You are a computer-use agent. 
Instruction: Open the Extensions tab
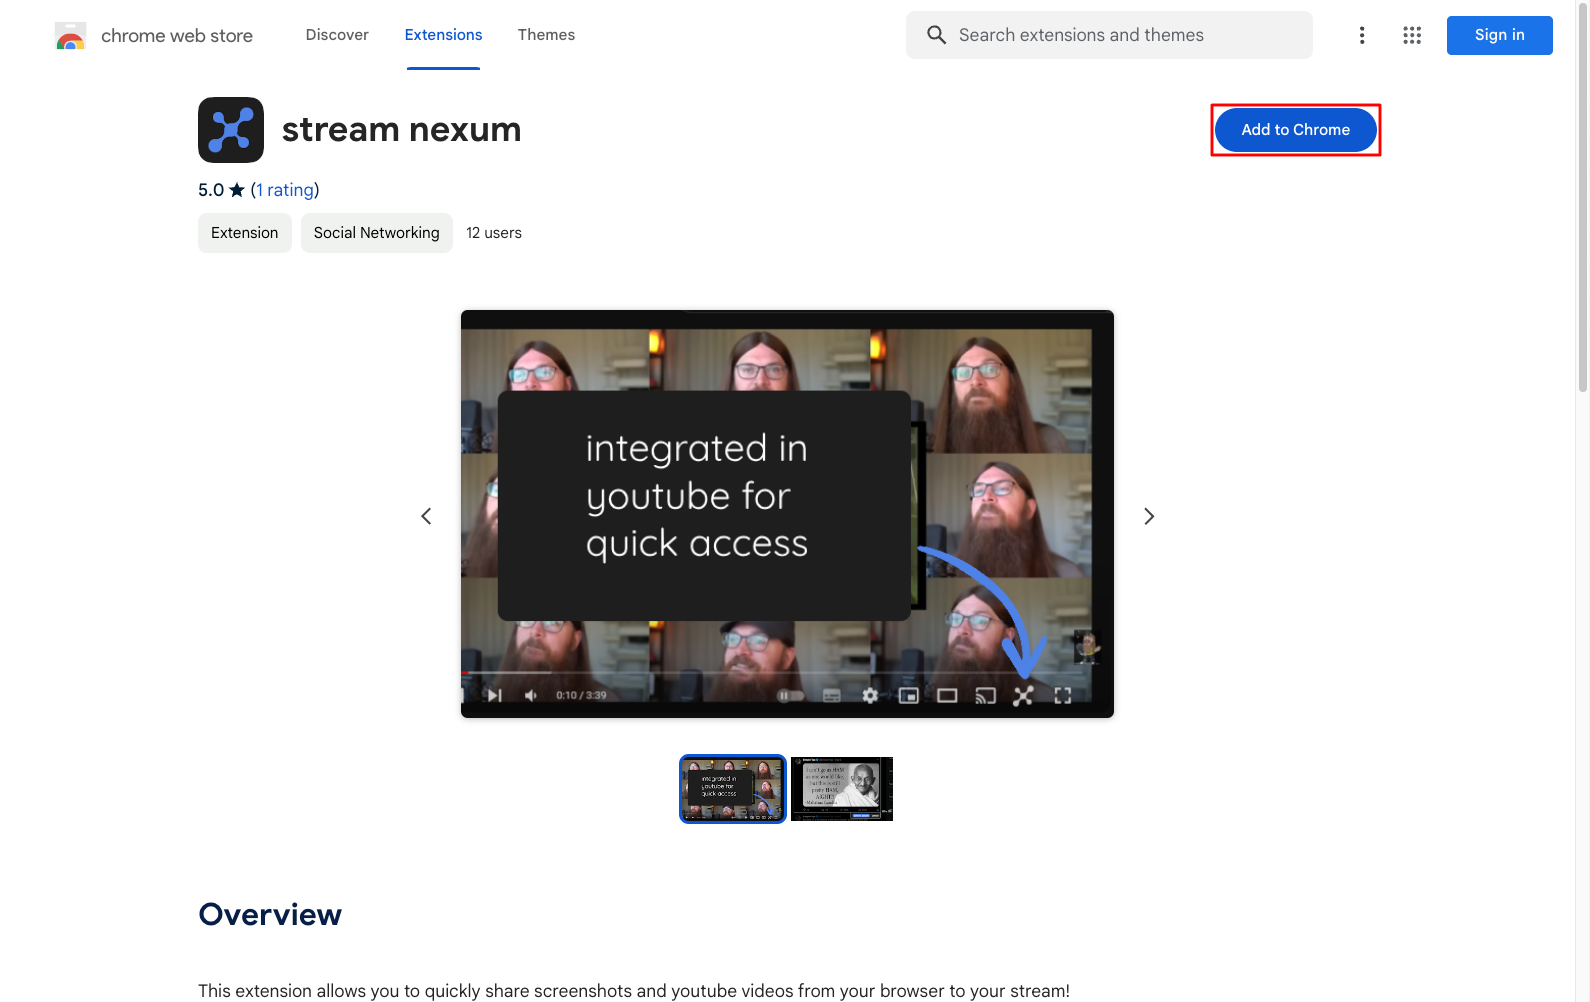[x=443, y=35]
